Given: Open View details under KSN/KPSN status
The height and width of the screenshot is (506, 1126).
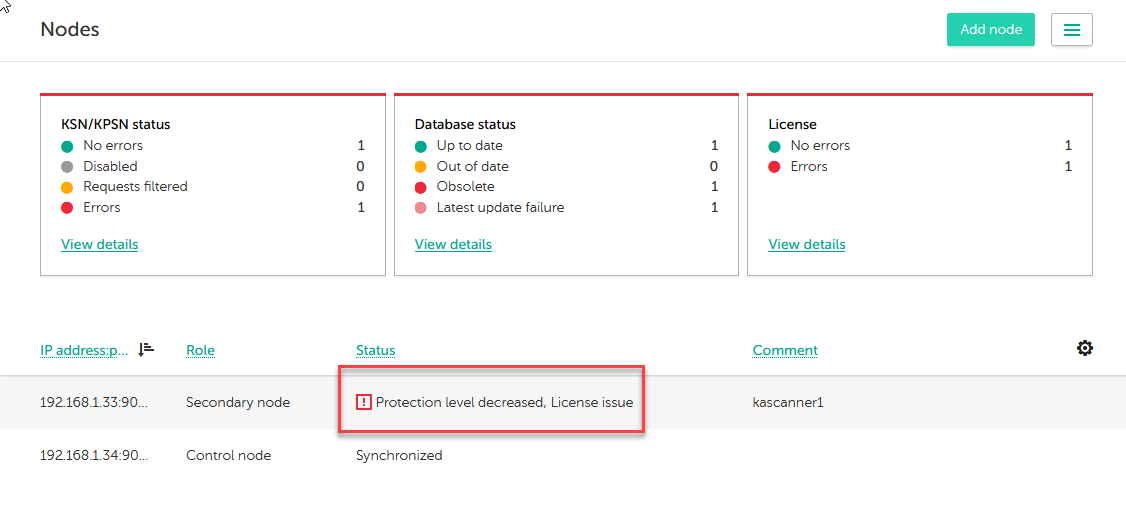Looking at the screenshot, I should pos(99,244).
